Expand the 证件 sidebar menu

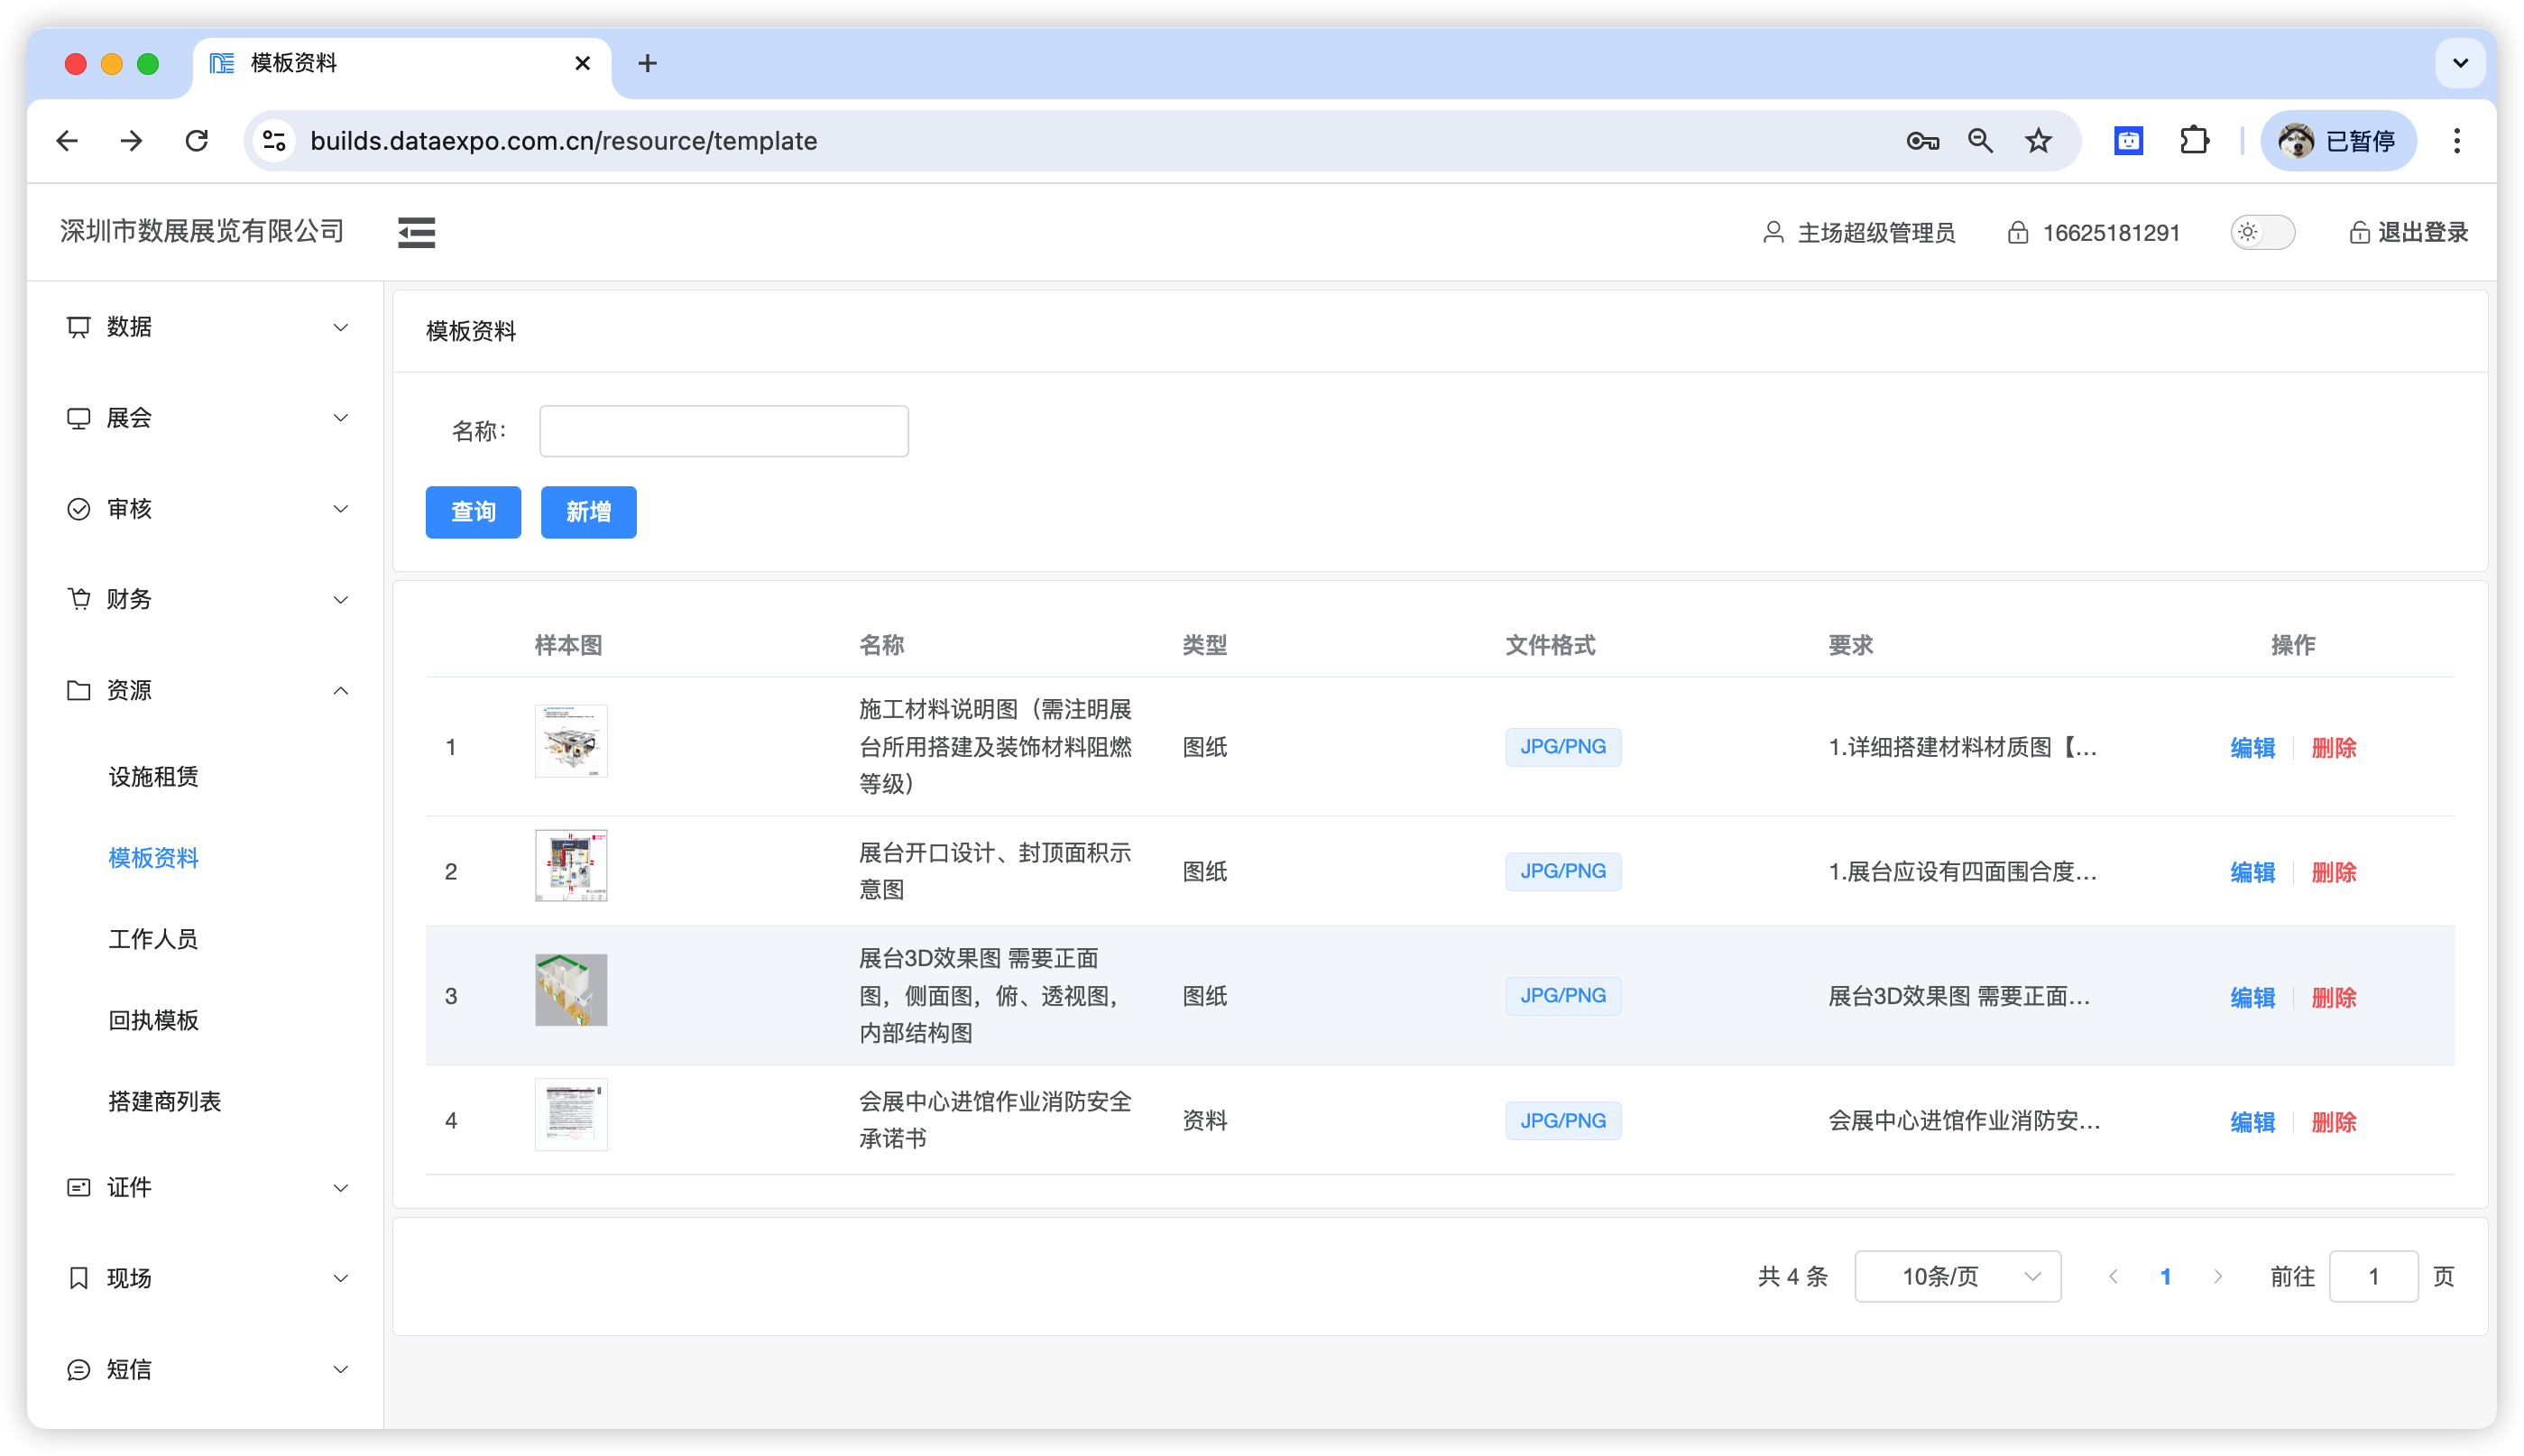[x=206, y=1187]
